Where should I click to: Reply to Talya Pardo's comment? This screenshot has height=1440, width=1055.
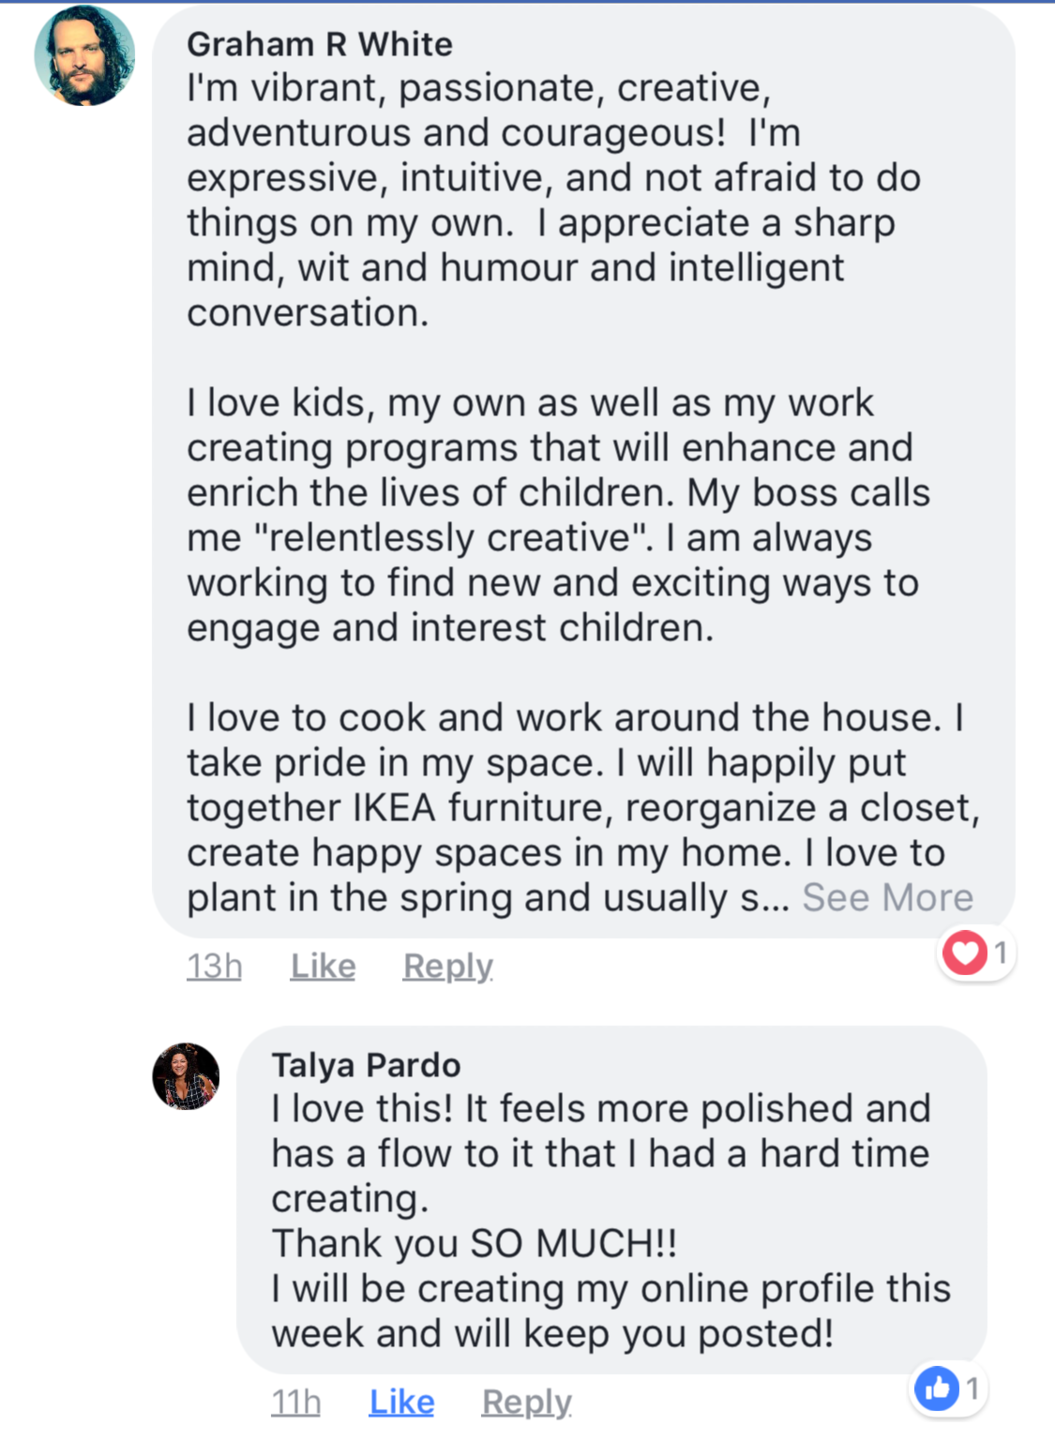click(526, 1402)
